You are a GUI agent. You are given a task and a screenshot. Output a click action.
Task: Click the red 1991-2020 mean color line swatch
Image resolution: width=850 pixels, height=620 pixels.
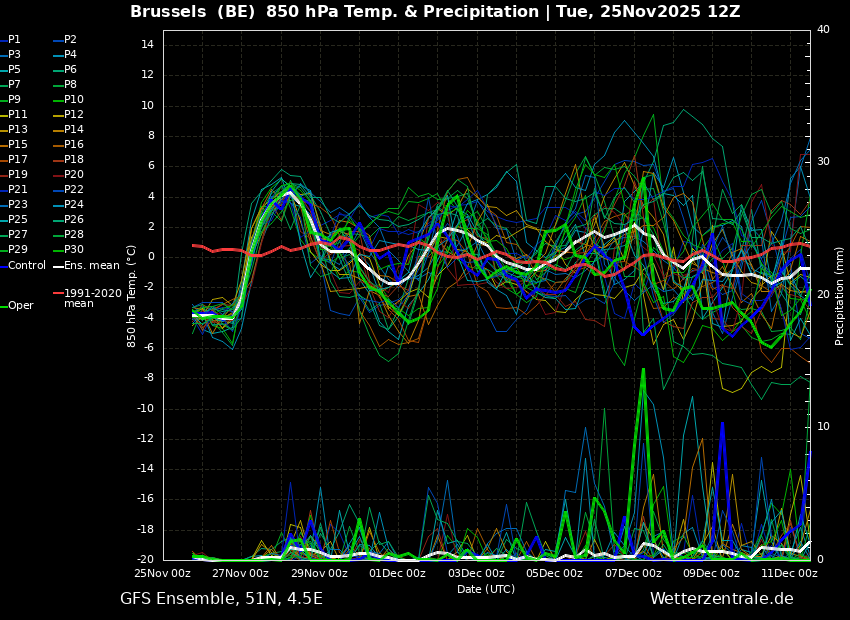click(x=58, y=293)
